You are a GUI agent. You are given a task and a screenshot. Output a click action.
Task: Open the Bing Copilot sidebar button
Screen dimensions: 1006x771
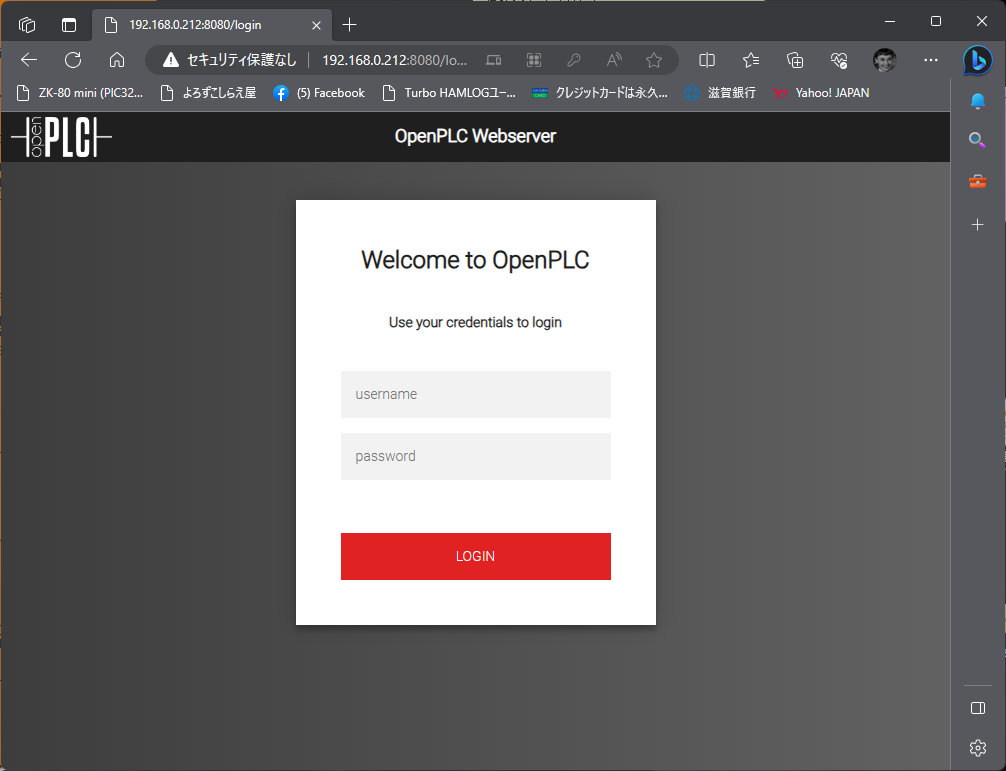(x=978, y=61)
